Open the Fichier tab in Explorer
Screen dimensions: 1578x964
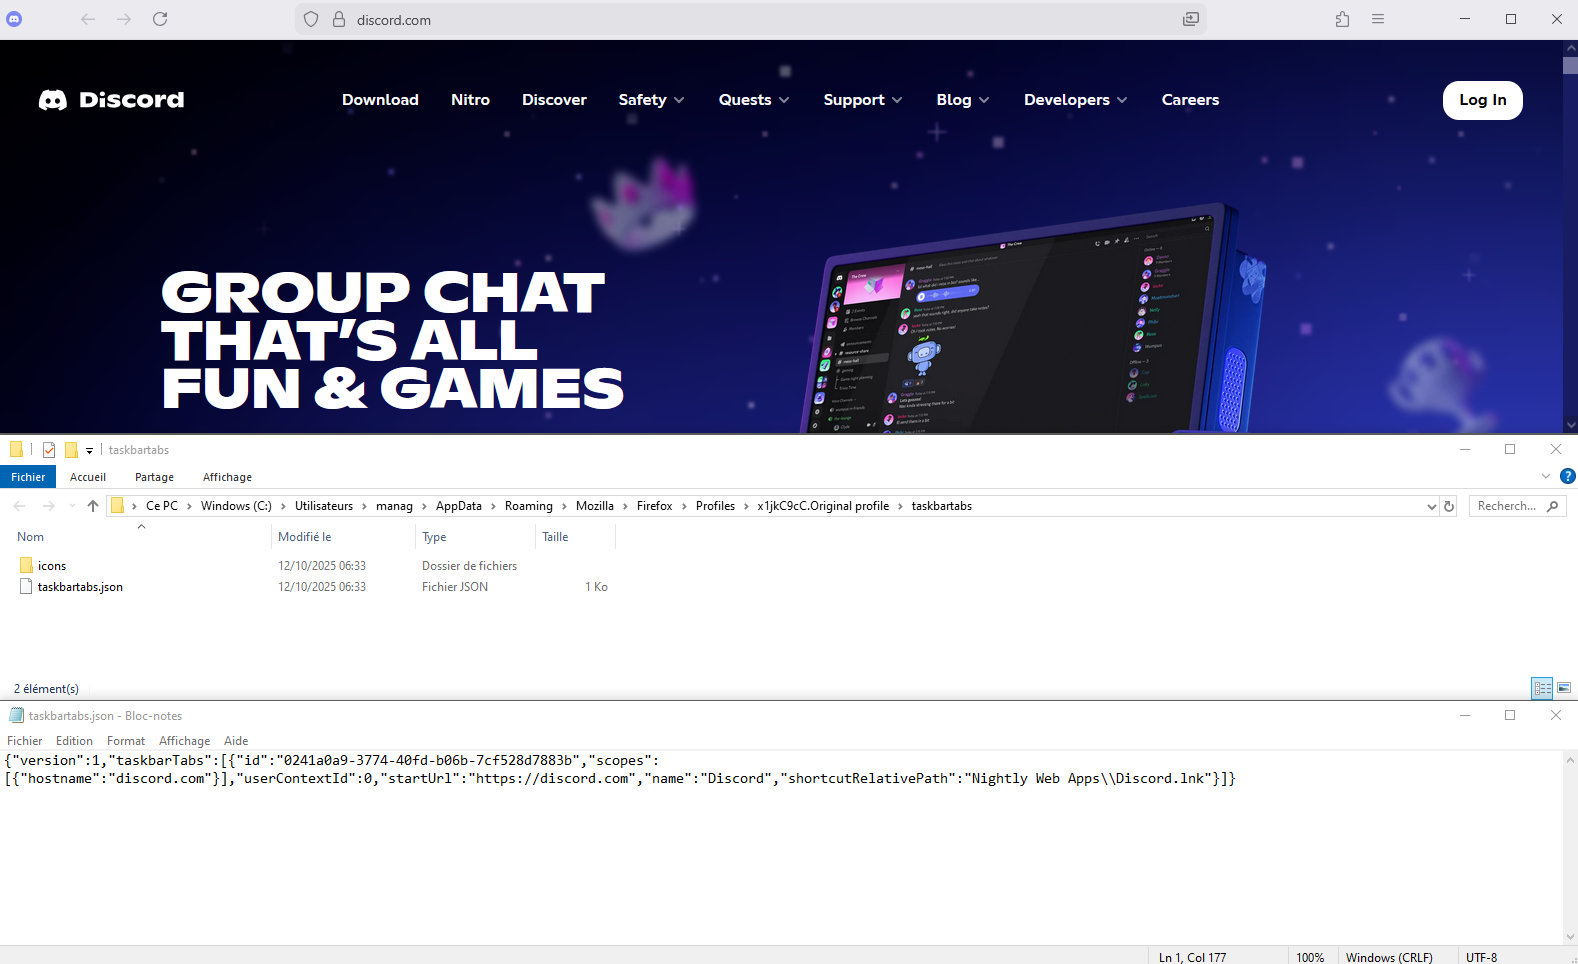[28, 477]
